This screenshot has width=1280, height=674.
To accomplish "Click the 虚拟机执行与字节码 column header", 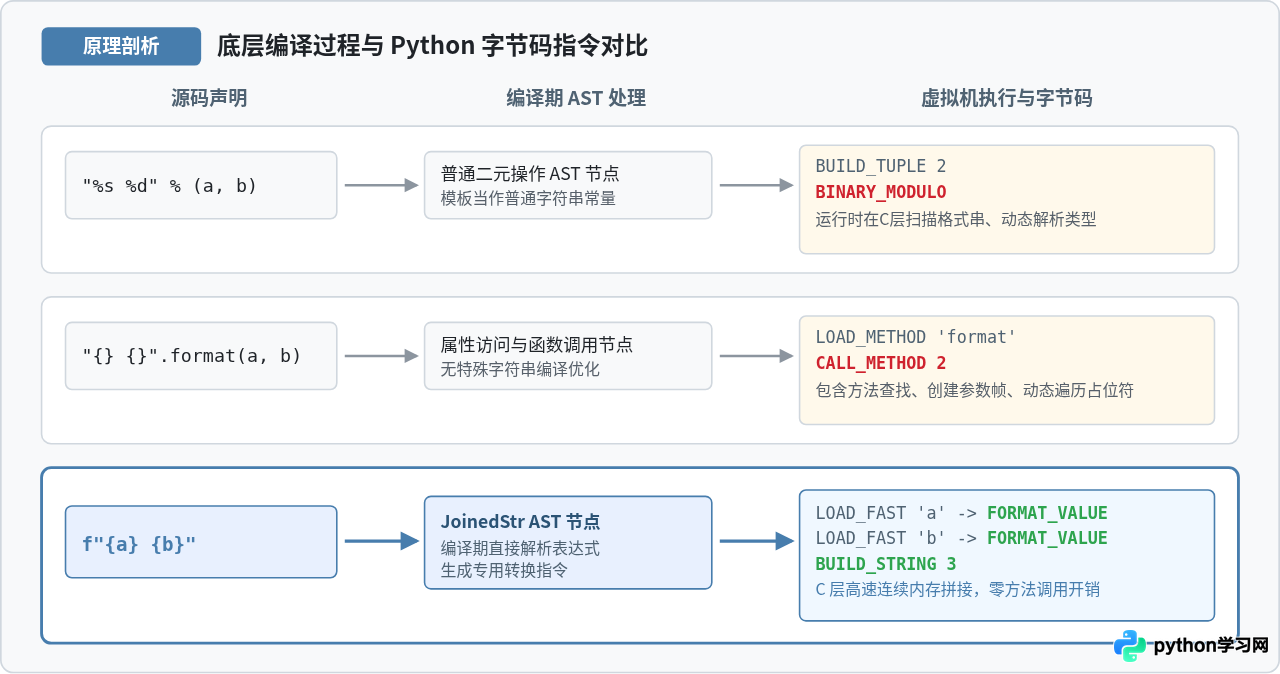I will pos(1006,98).
